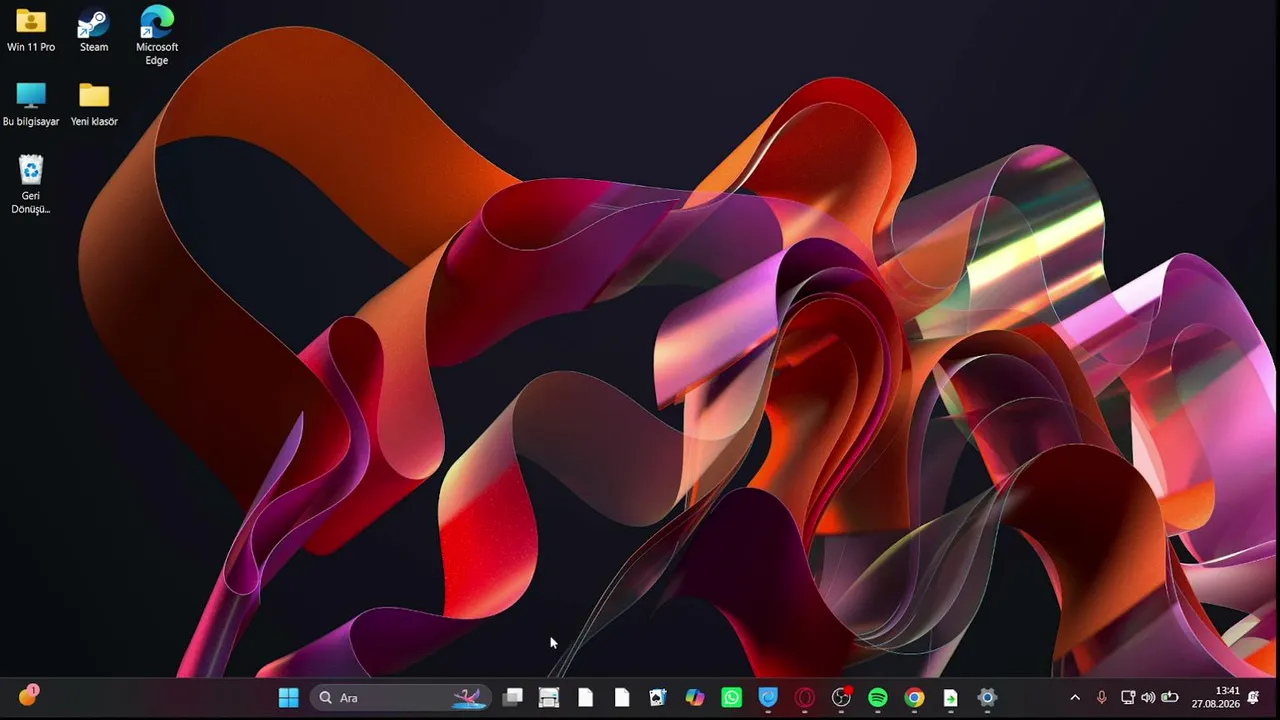1280x720 pixels.
Task: Open Spotify from the taskbar
Action: tap(878, 697)
